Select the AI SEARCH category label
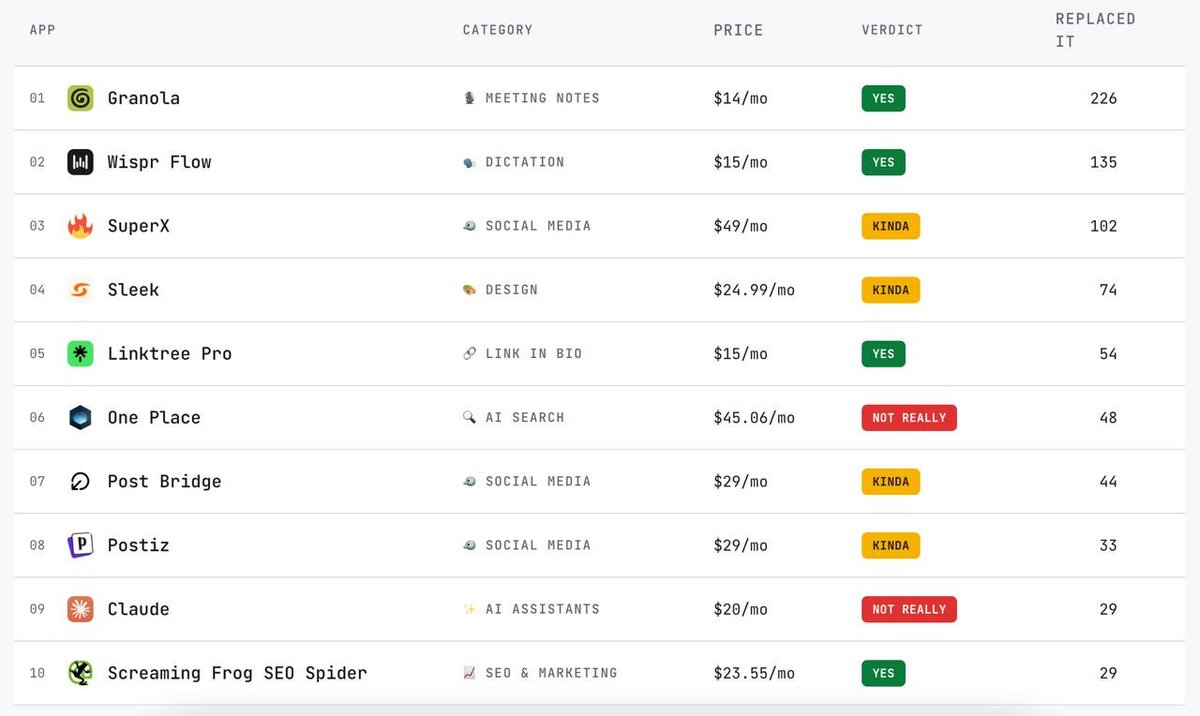Screen dimensions: 1200x716 click(x=525, y=418)
